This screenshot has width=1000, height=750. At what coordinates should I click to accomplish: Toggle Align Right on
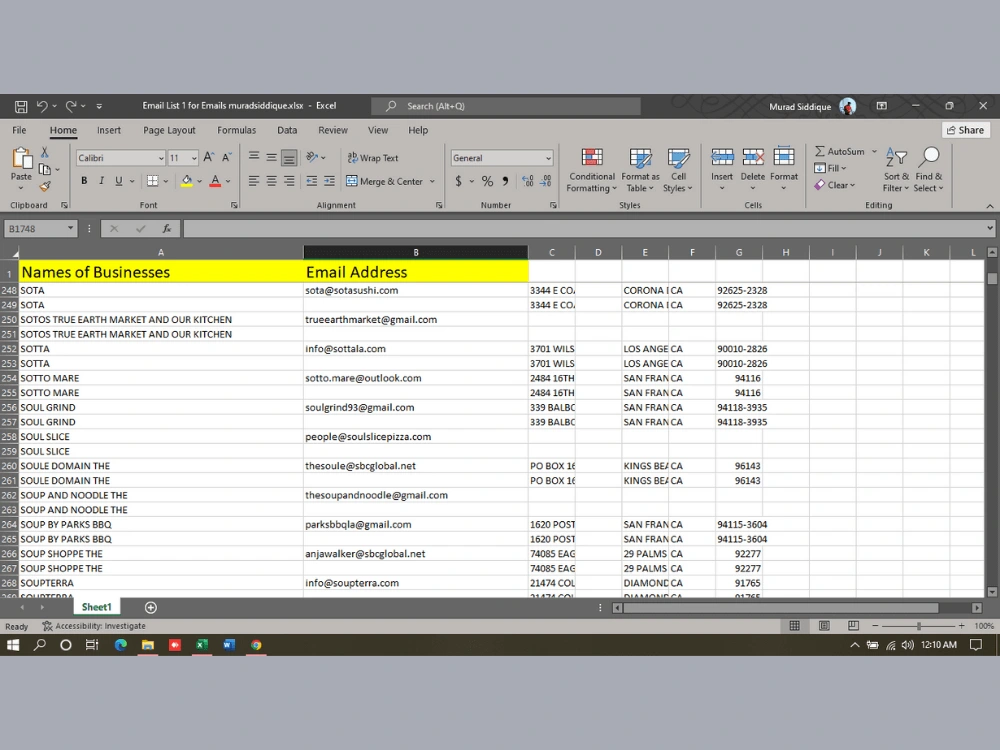(x=289, y=182)
